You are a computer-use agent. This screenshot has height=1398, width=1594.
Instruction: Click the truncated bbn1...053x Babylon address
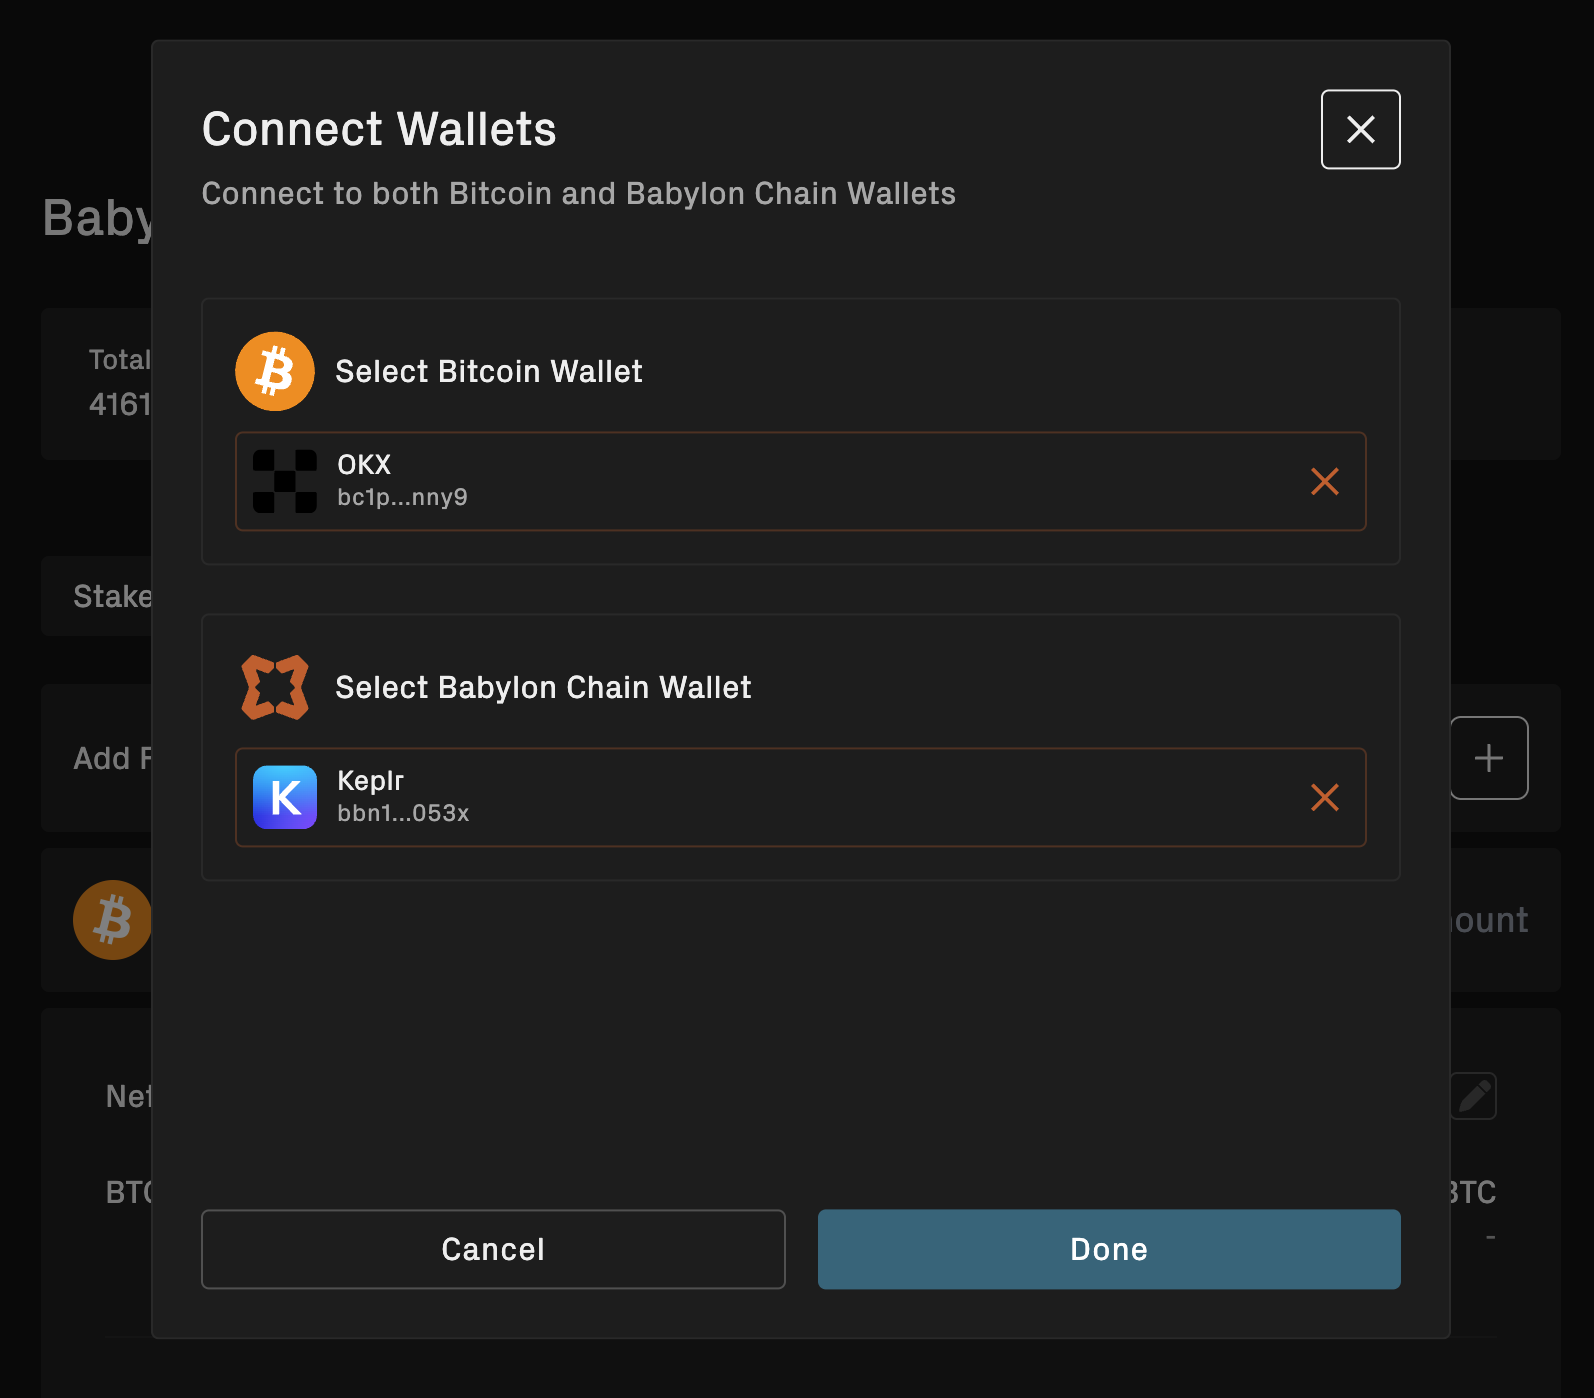pyautogui.click(x=404, y=813)
